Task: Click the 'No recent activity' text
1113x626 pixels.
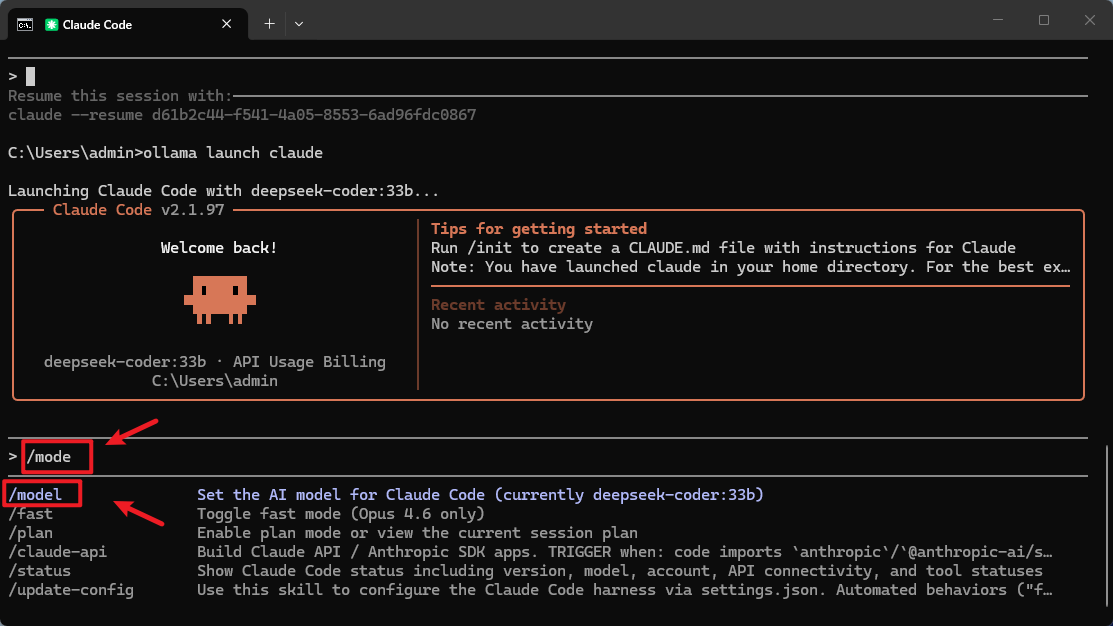Action: 512,324
